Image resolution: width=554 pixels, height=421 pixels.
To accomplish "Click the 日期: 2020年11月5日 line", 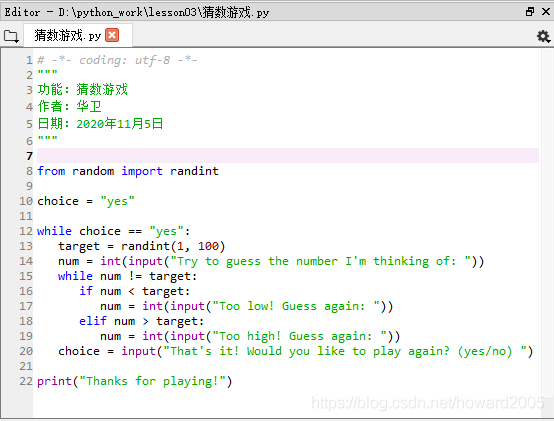I will (x=100, y=124).
